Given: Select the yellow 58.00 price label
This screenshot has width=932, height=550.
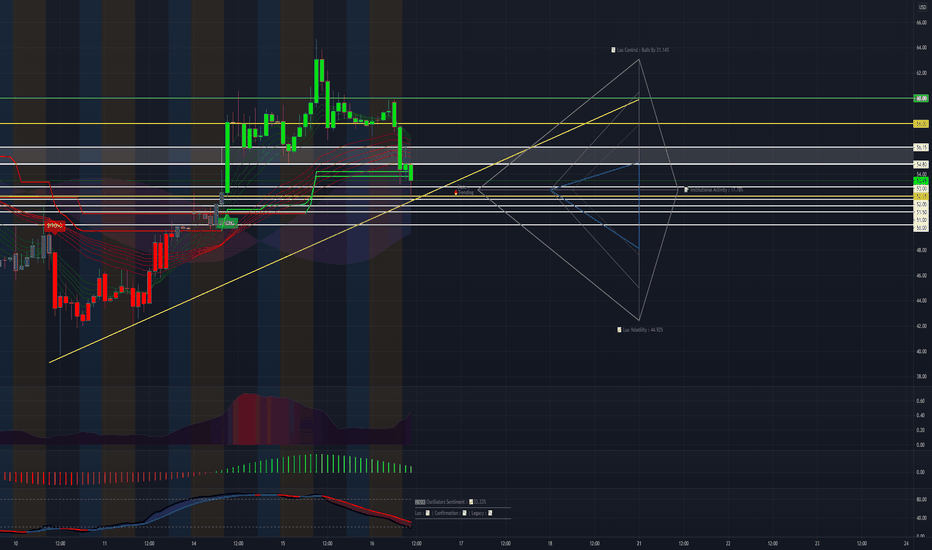Looking at the screenshot, I should [x=921, y=124].
